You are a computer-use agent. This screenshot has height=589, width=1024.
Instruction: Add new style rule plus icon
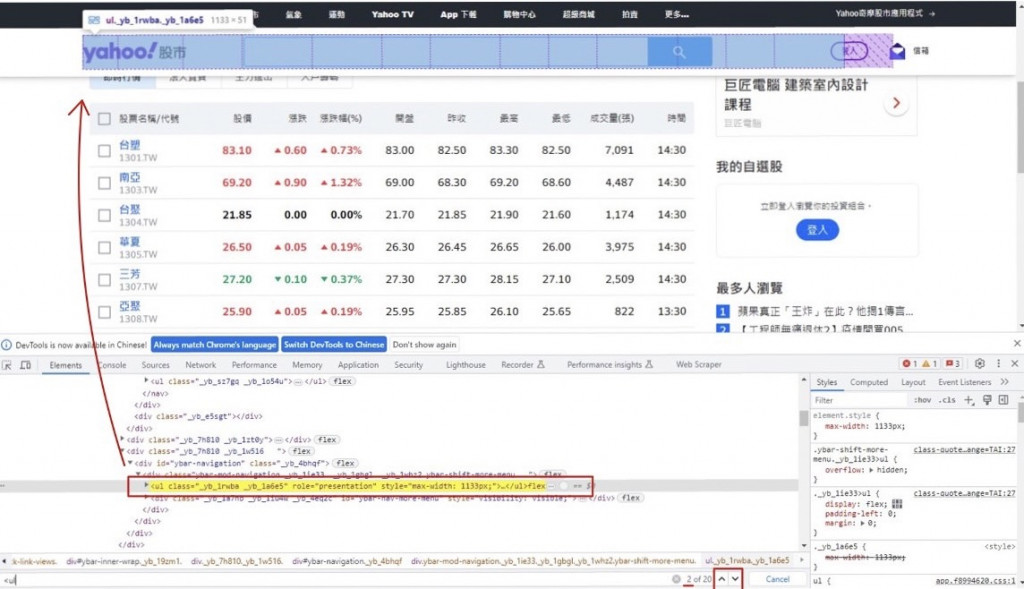point(968,400)
